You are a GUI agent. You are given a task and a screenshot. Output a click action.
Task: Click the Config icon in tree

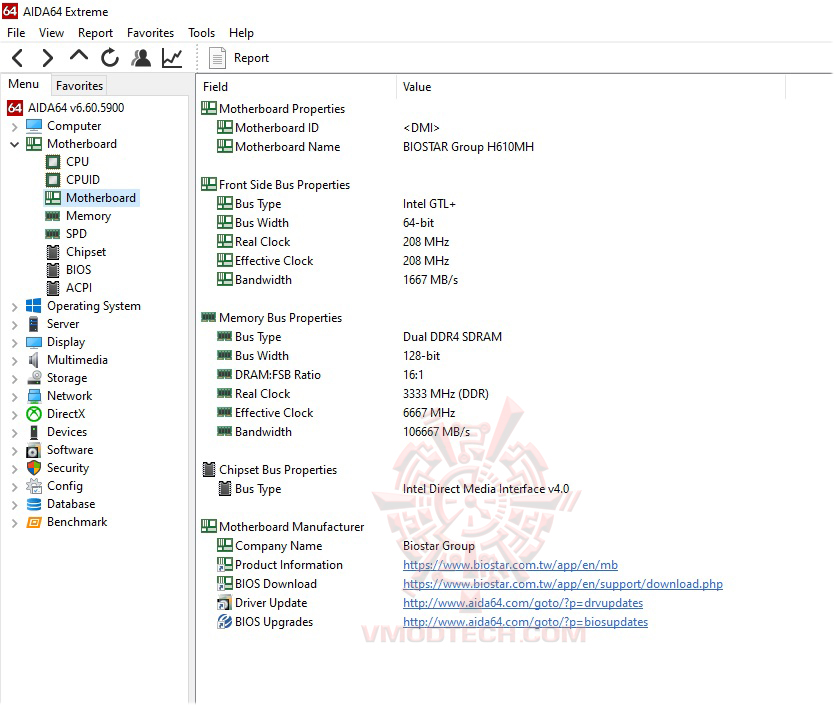[34, 486]
